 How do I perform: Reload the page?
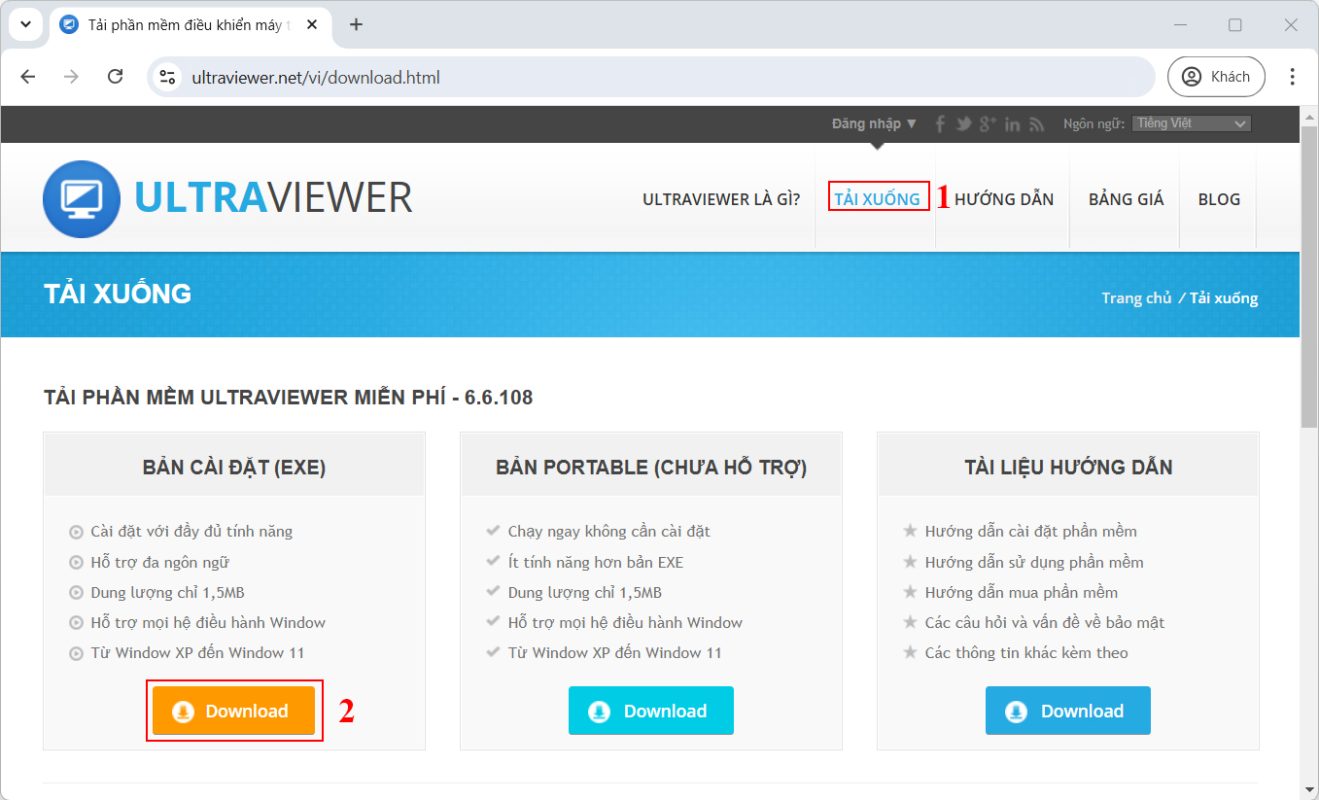pos(115,75)
